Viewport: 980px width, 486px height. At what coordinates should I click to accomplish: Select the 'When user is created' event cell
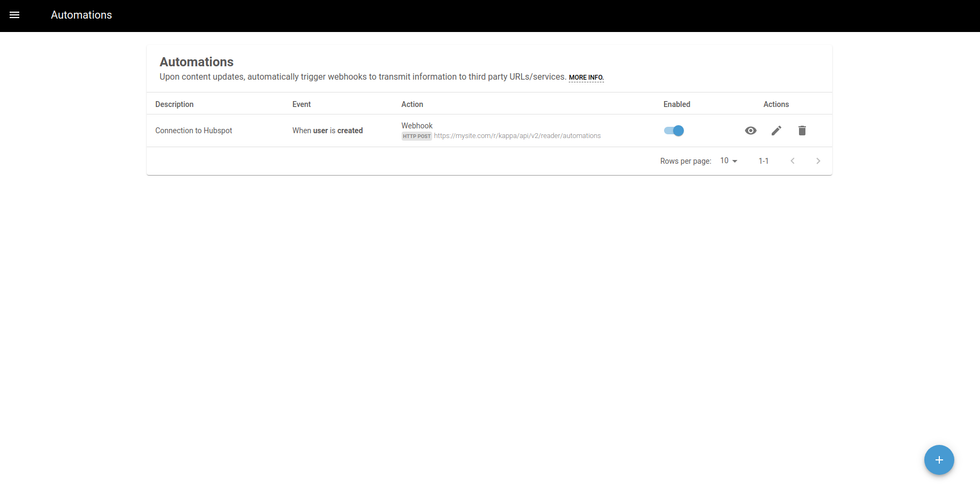[328, 131]
